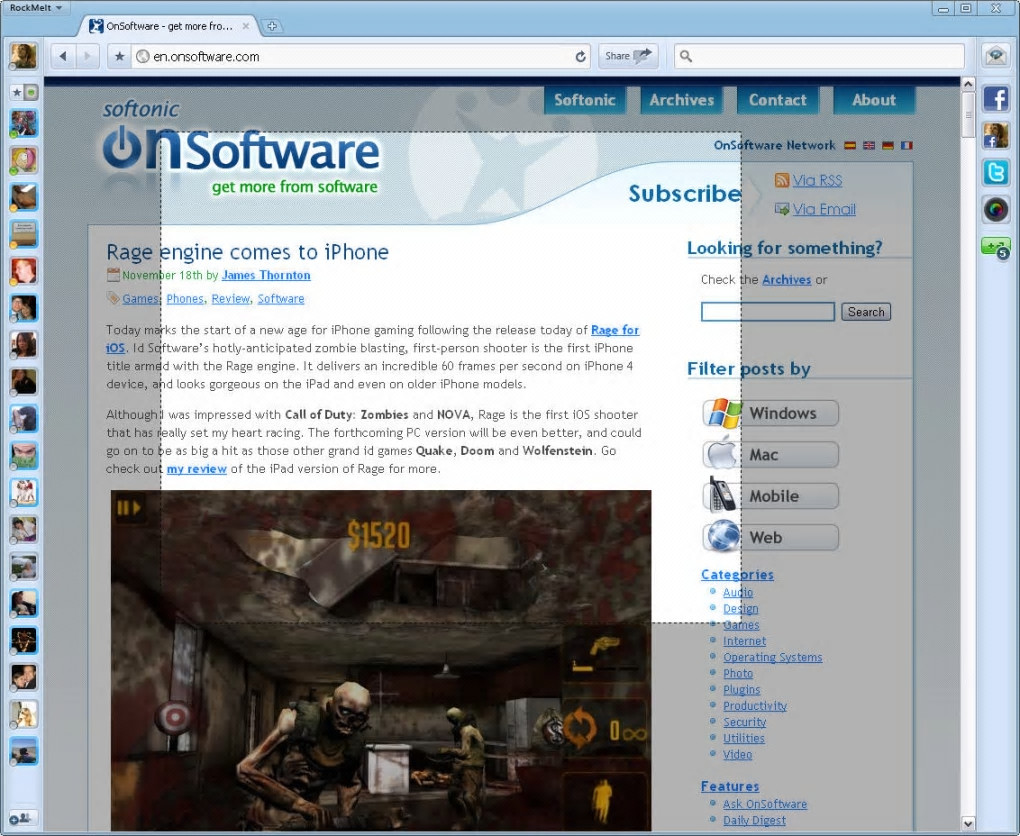Click the Search button
Screen dimensions: 1020x836
(866, 312)
